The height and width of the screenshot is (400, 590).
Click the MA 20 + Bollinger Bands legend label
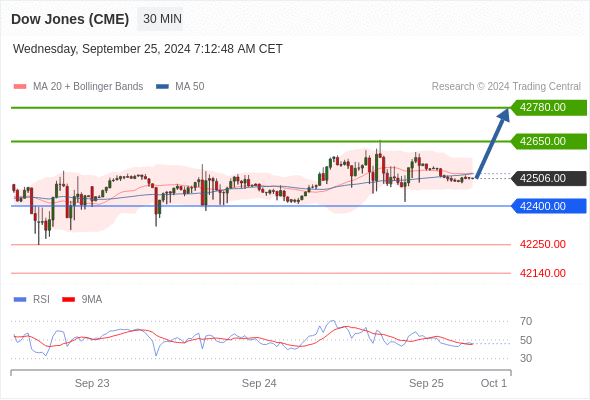click(88, 87)
